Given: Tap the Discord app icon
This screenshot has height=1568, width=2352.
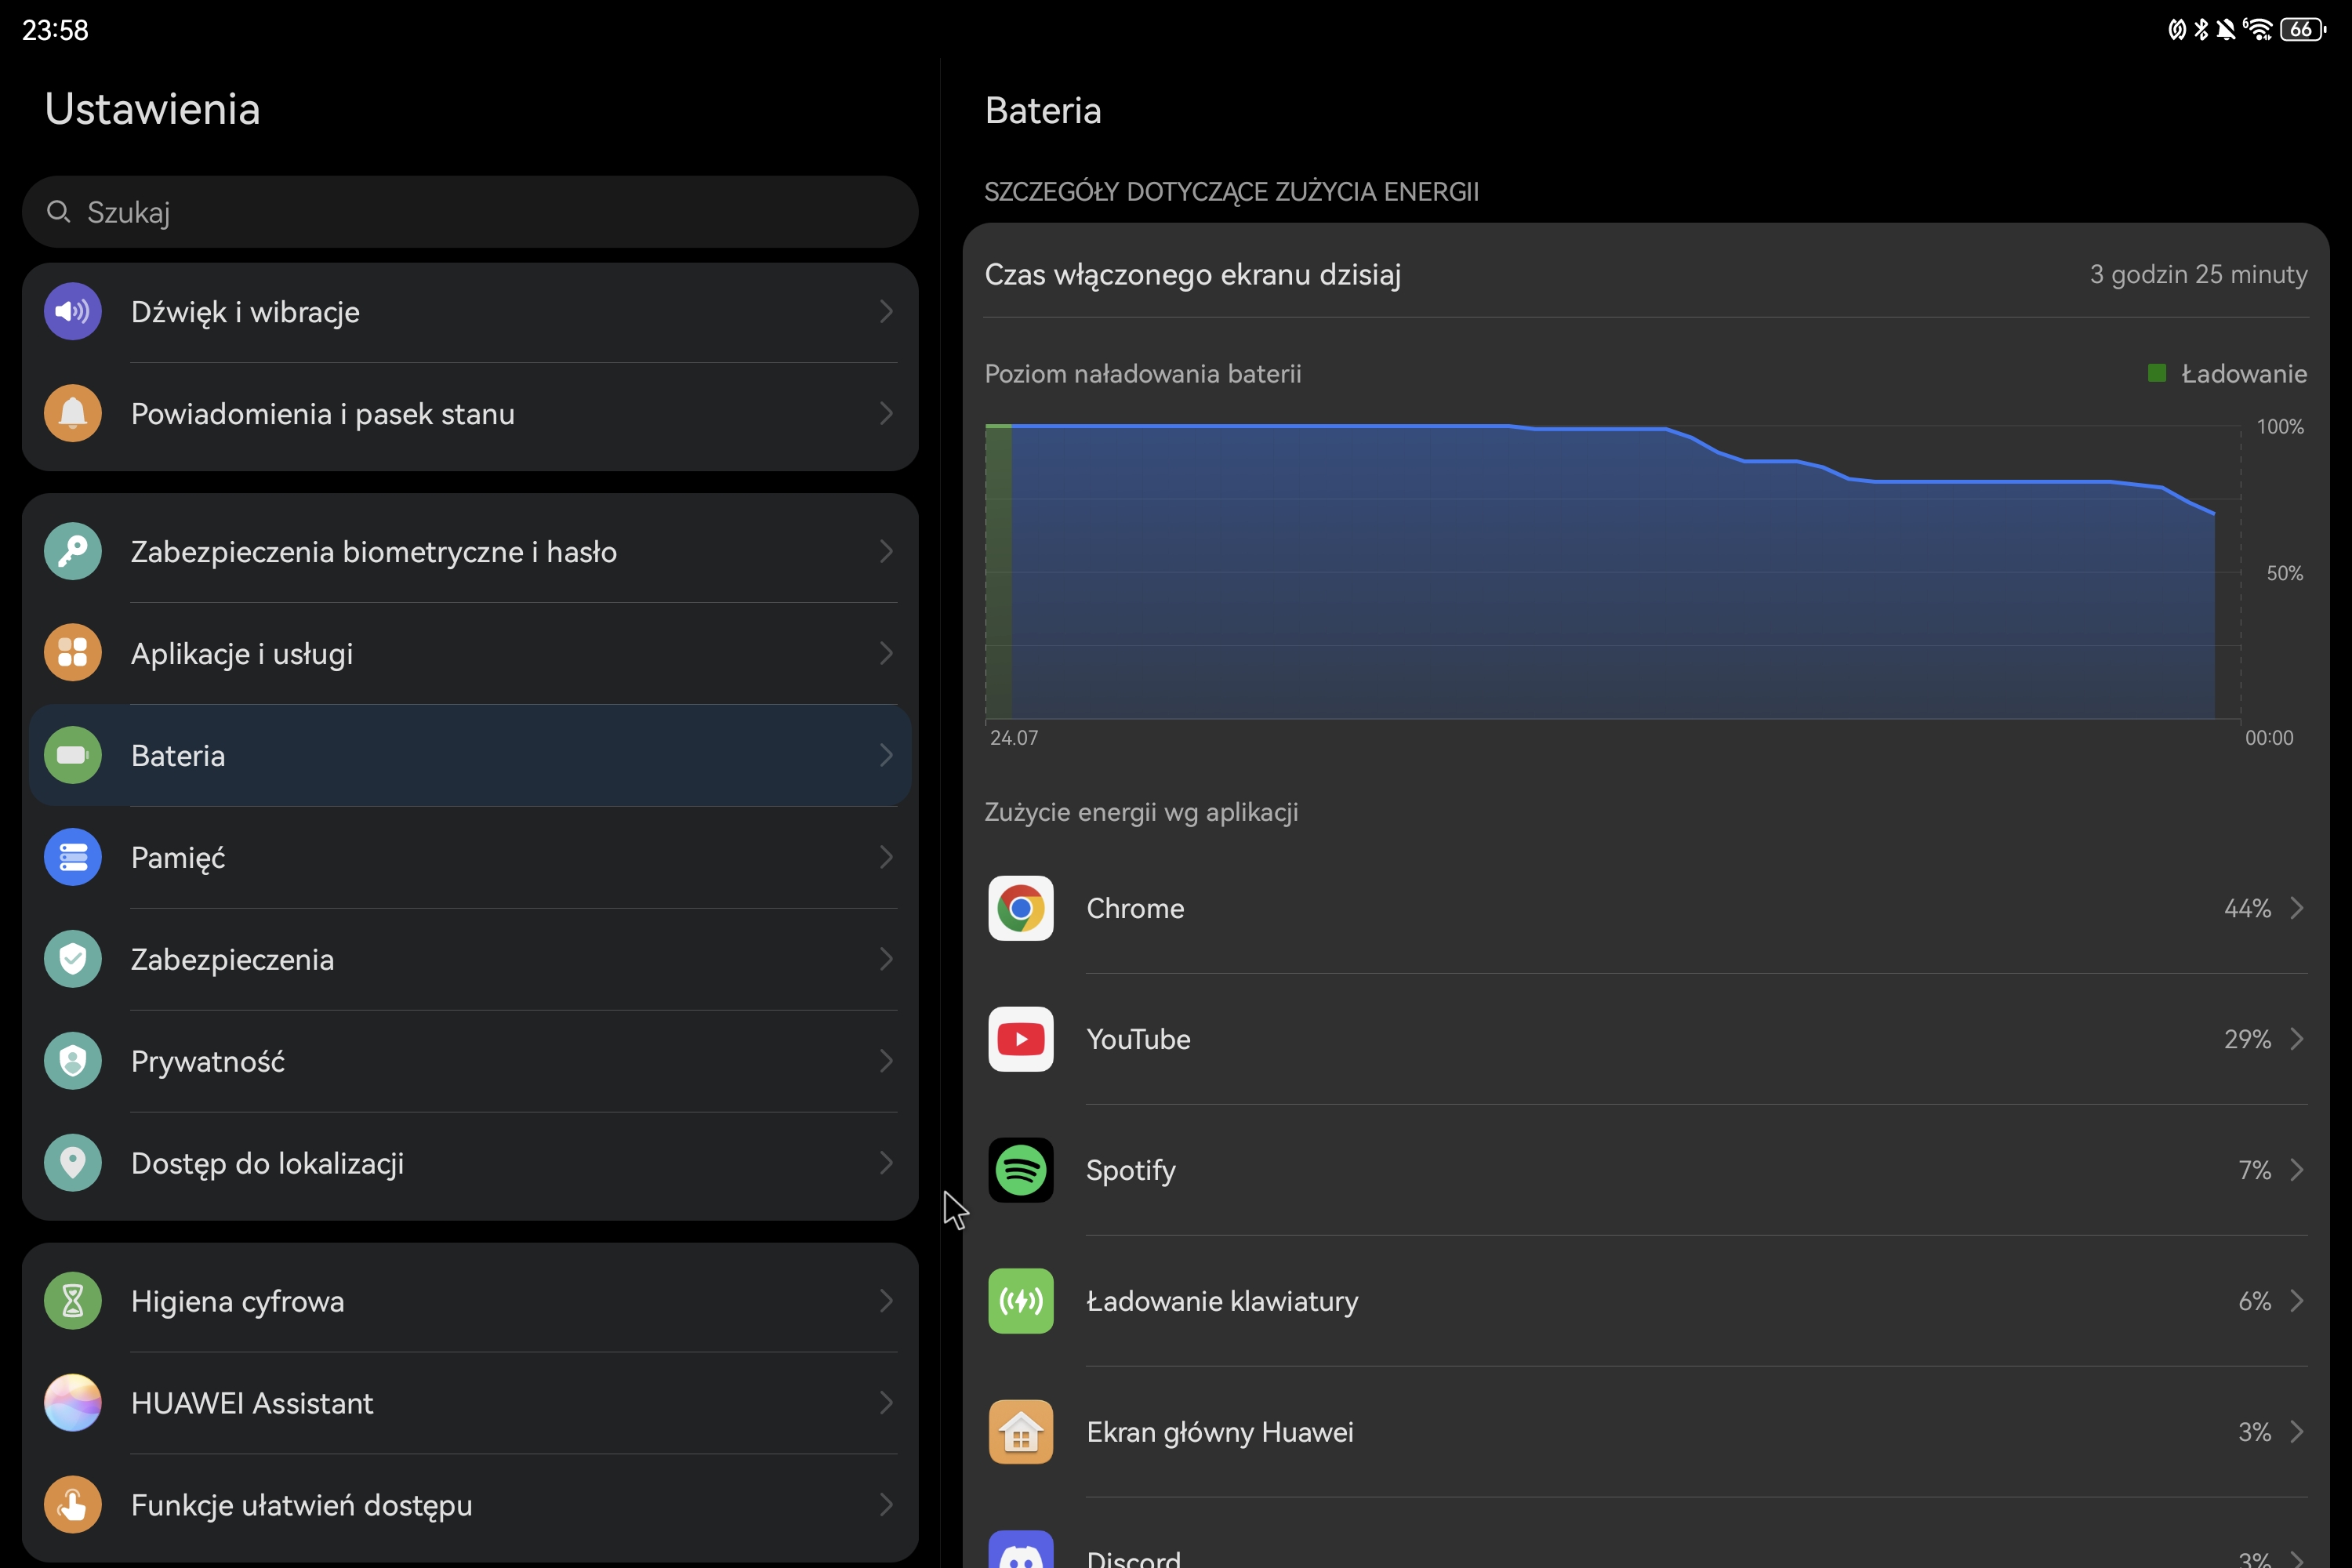Looking at the screenshot, I should point(1021,1549).
